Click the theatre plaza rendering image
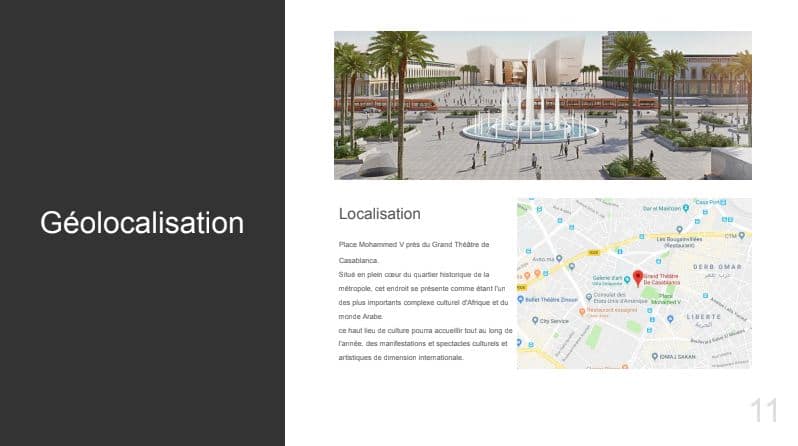Viewport: 798px width, 446px height. click(x=542, y=105)
